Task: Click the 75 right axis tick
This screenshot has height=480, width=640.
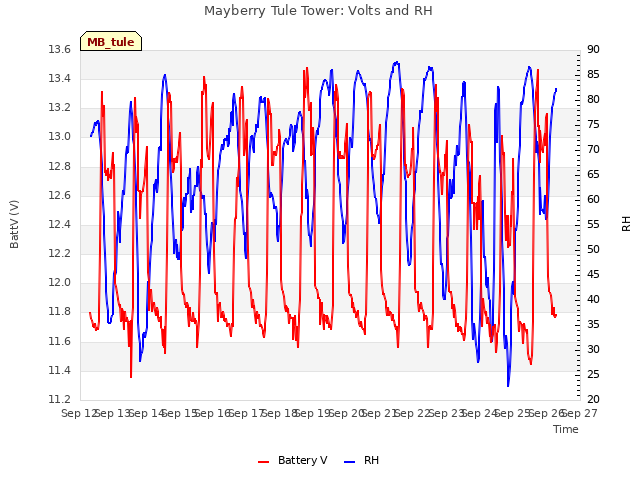Action: click(x=593, y=124)
